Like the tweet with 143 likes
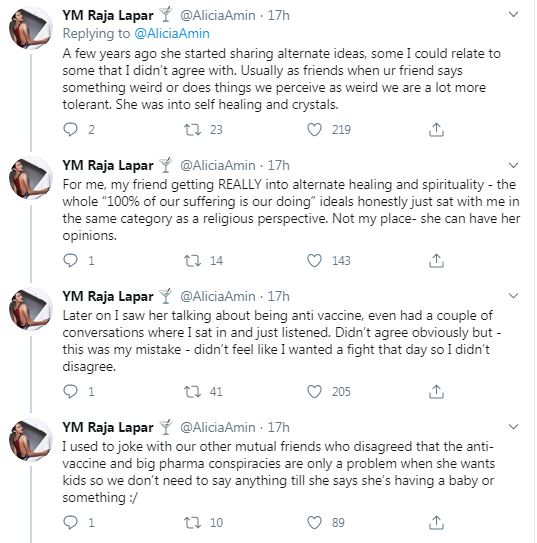This screenshot has width=537, height=543. (314, 260)
